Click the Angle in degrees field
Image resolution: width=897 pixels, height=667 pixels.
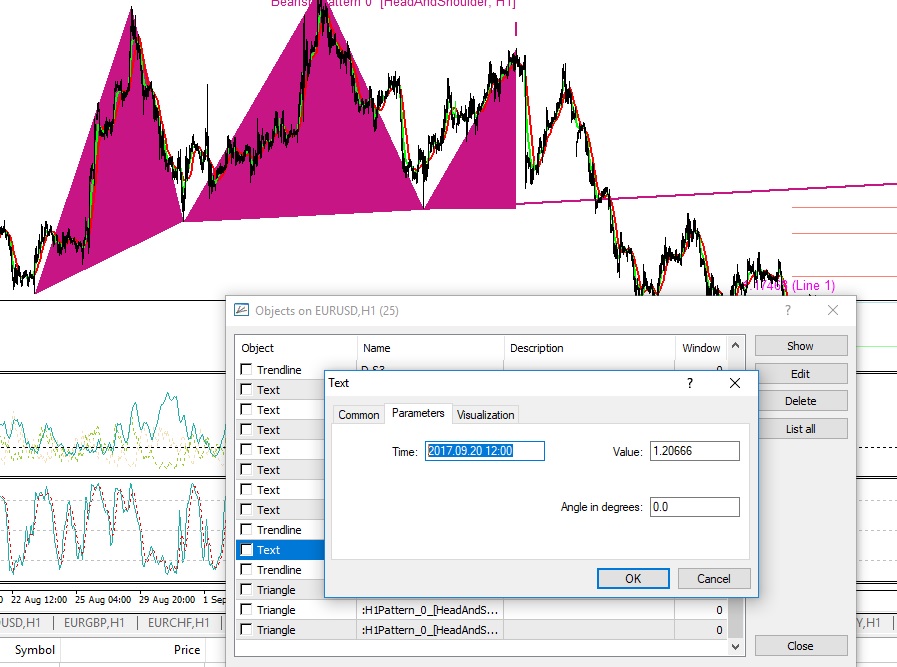point(694,507)
